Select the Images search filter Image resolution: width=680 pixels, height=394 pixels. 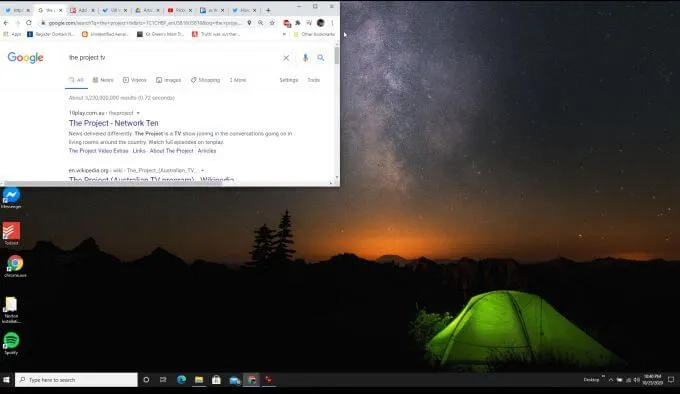pyautogui.click(x=169, y=80)
